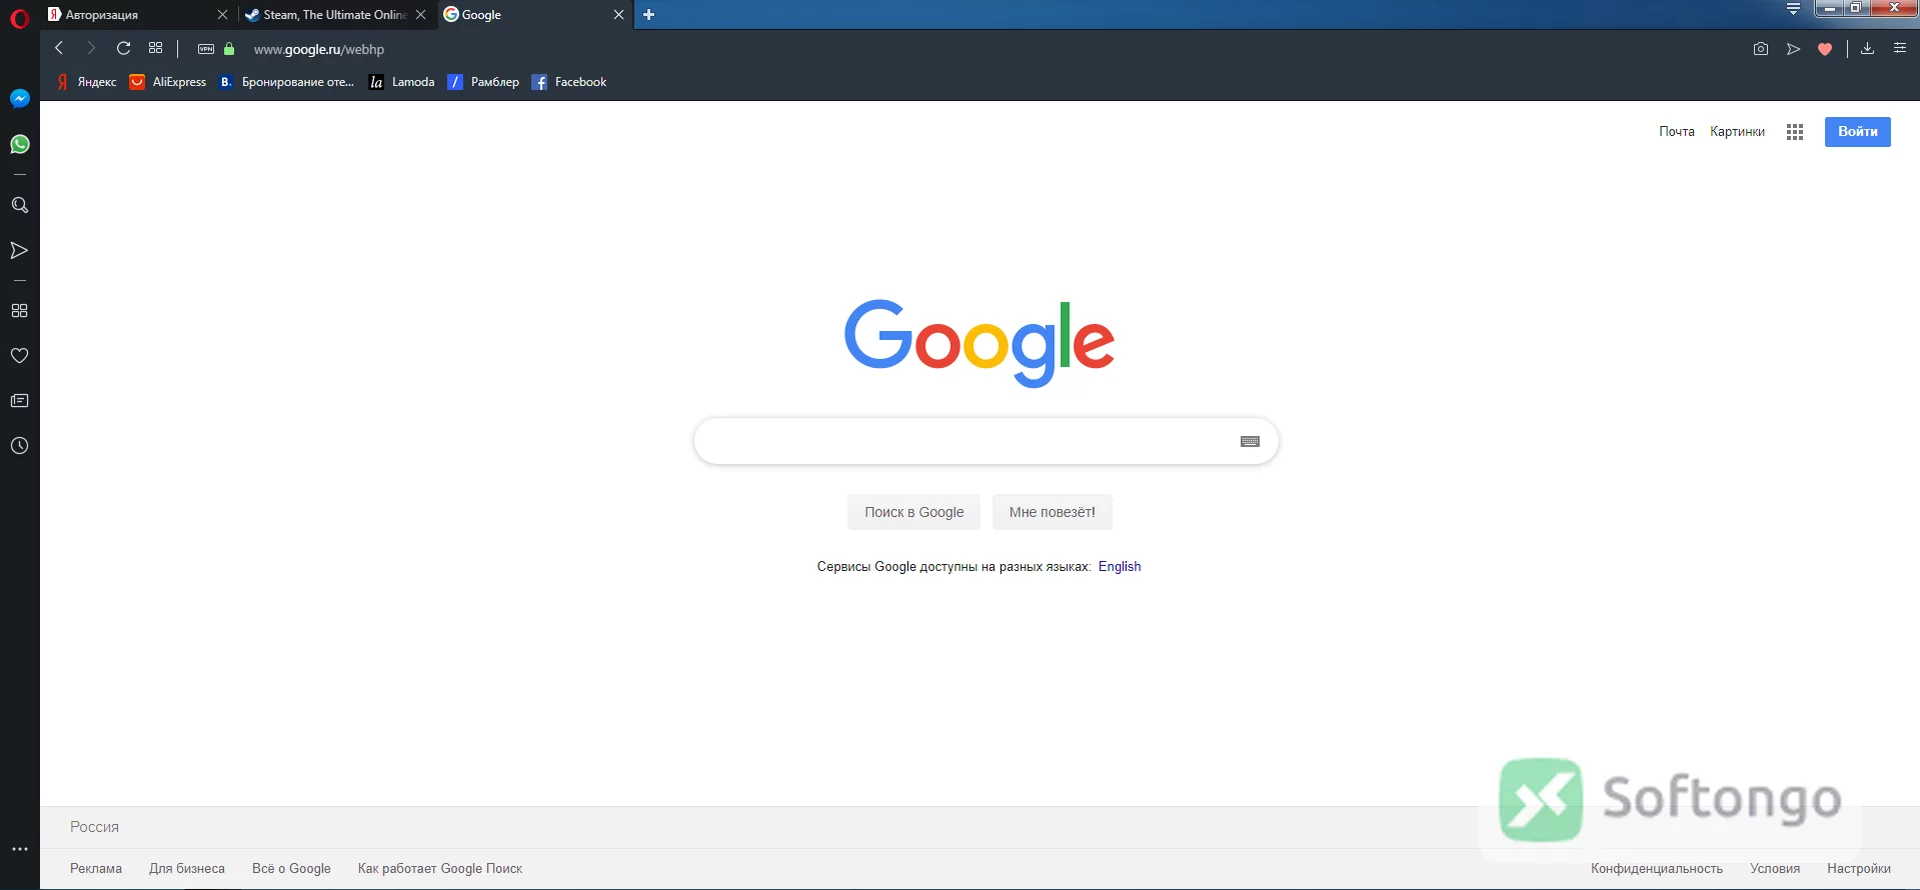
Task: Open personal news in the sidebar
Action: 19,401
